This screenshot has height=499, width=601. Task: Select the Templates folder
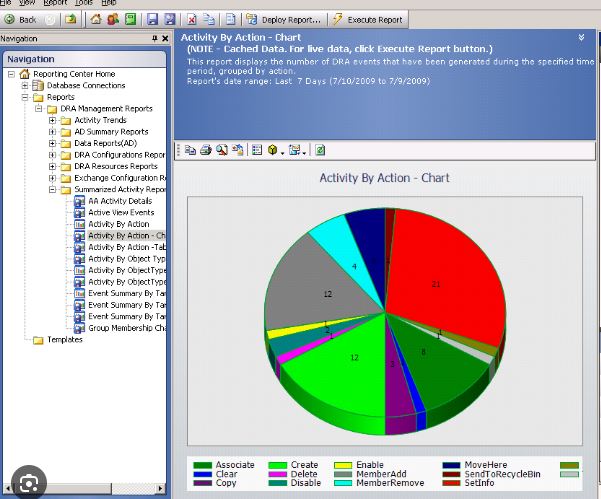coord(64,340)
